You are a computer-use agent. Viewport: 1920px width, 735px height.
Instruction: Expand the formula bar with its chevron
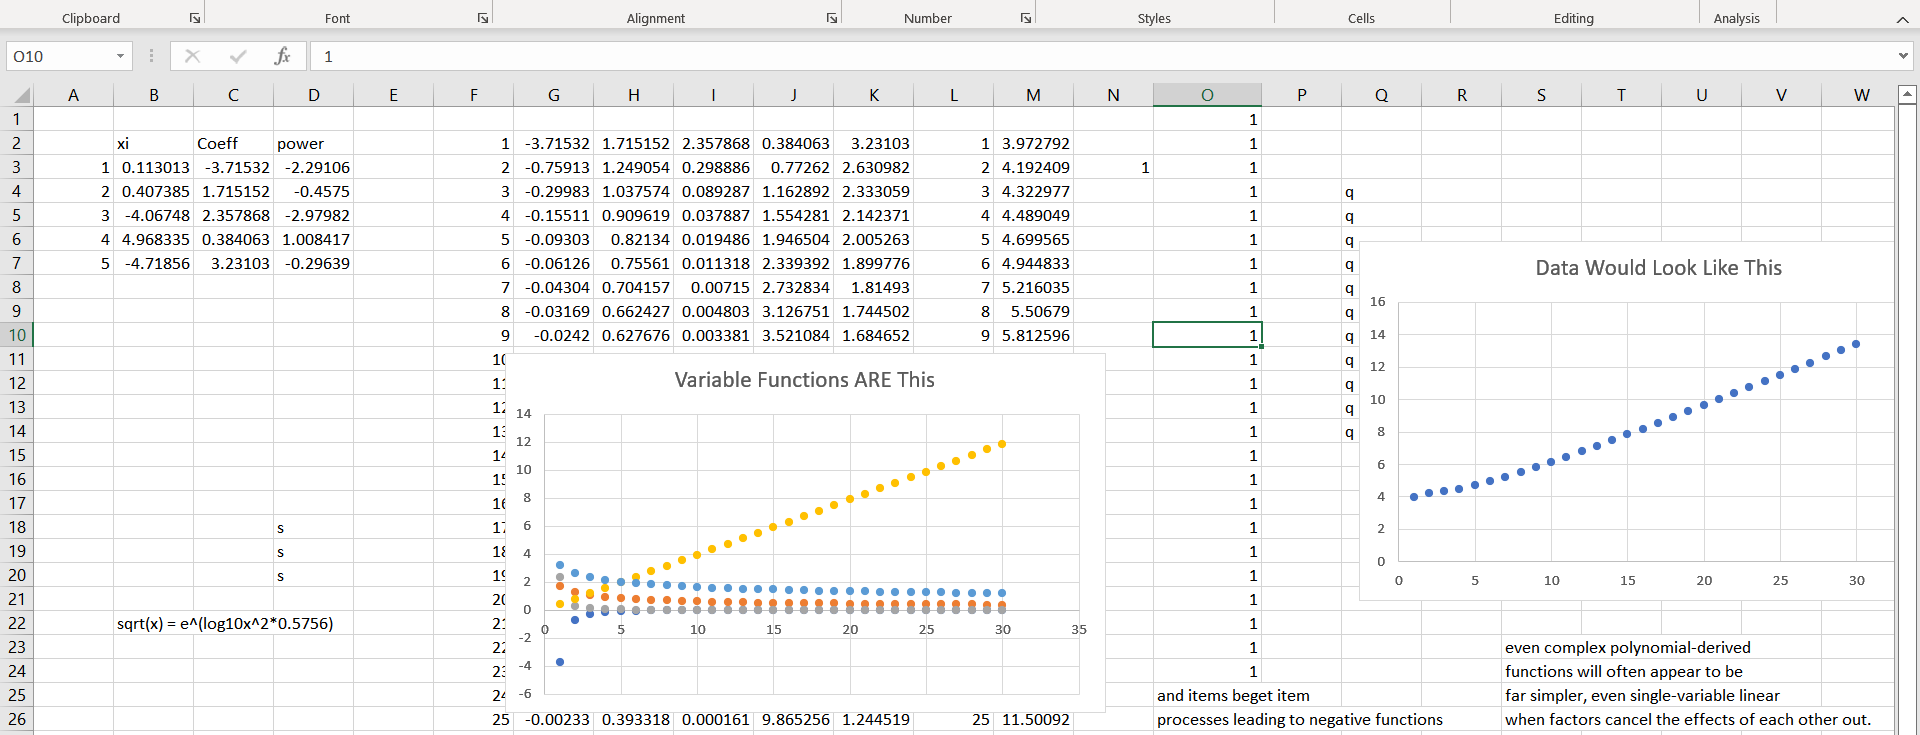[1903, 56]
